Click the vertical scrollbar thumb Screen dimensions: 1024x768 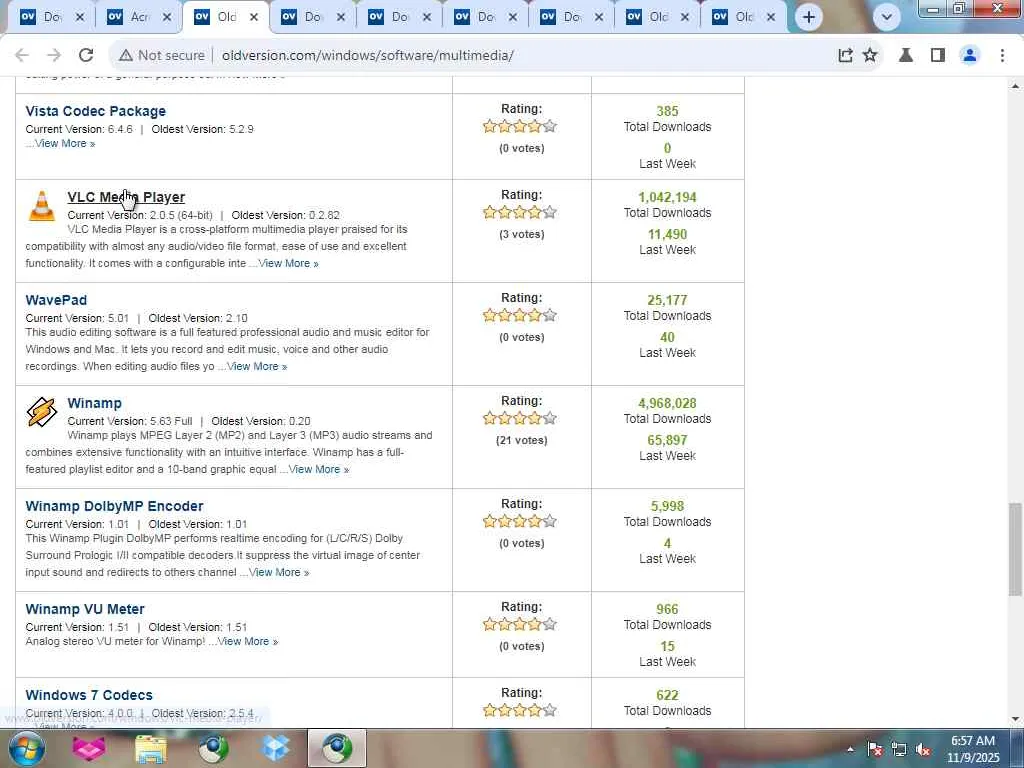tap(1015, 549)
